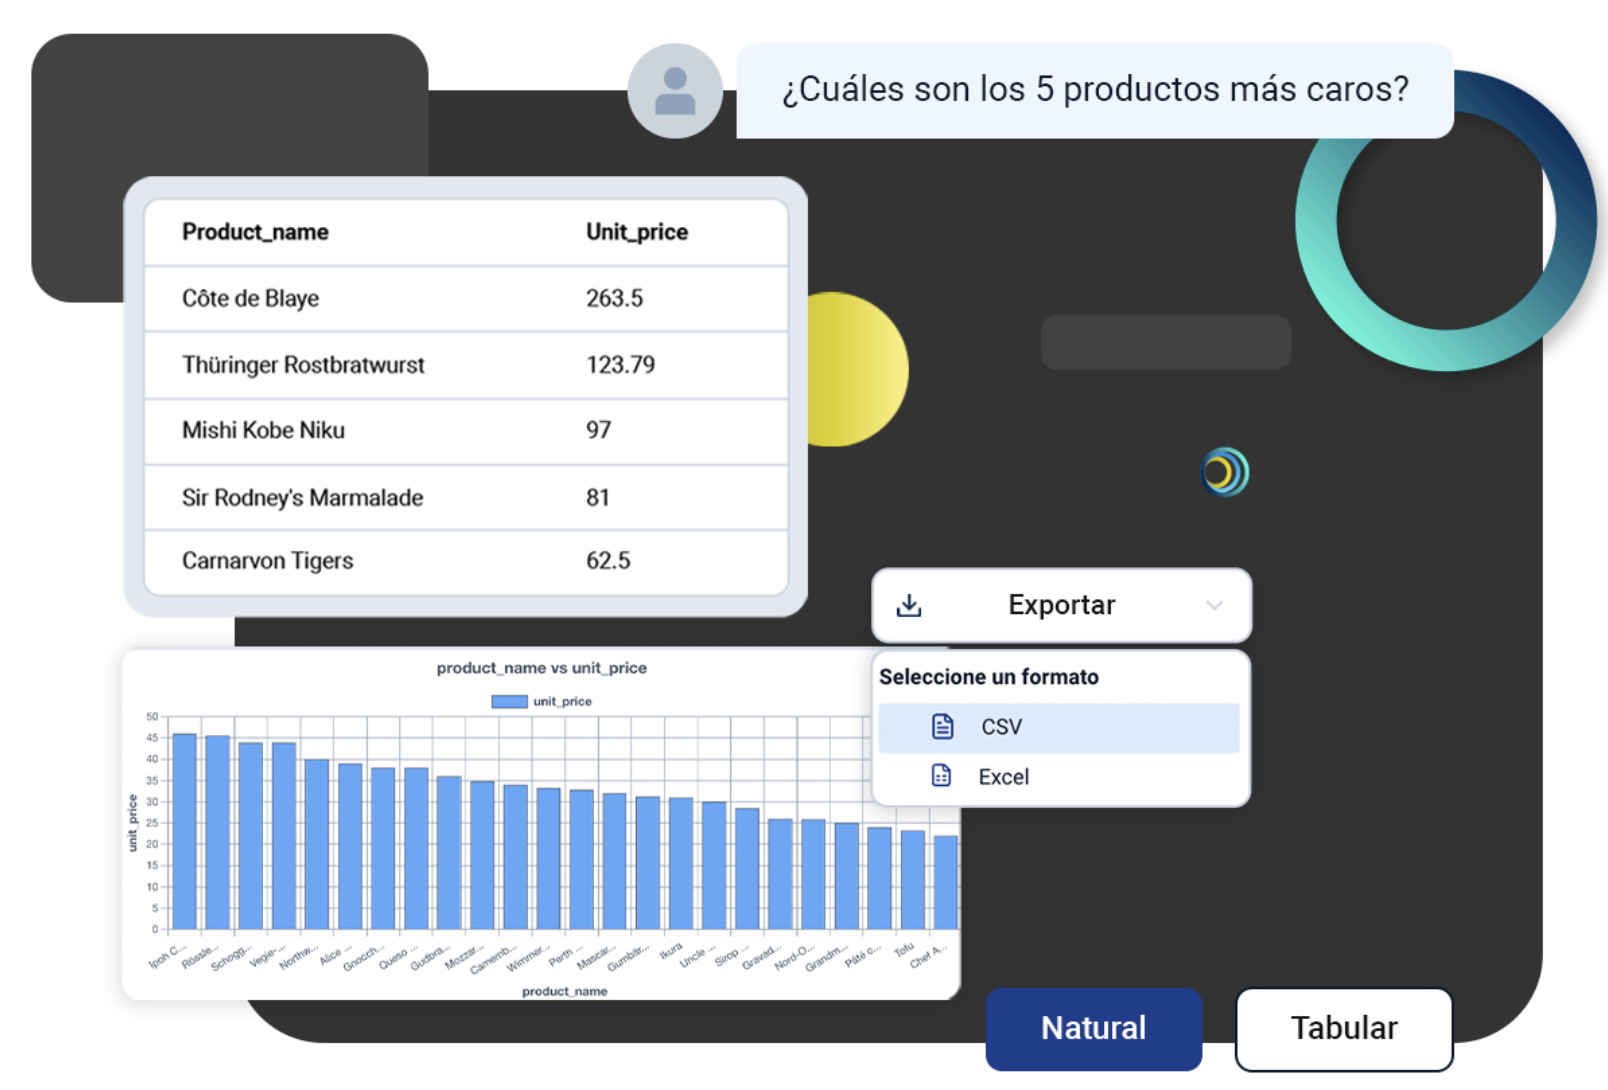Select the CSV file format icon

point(941,727)
